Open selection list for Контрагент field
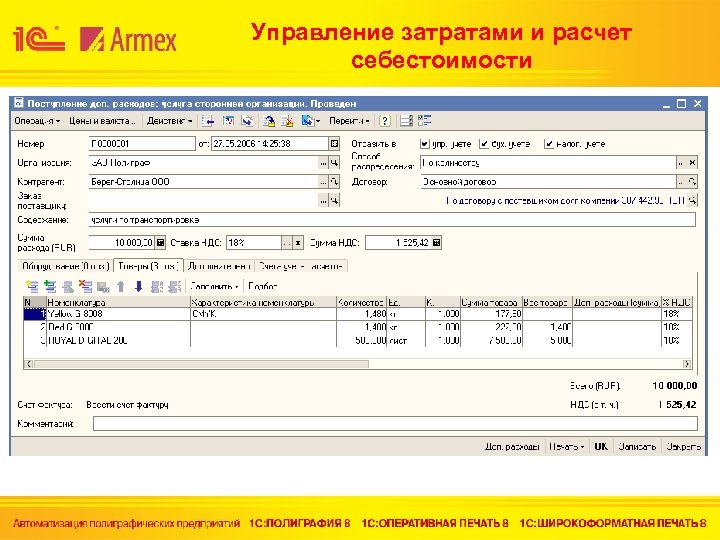Screen dimensions: 720x540 point(324,181)
